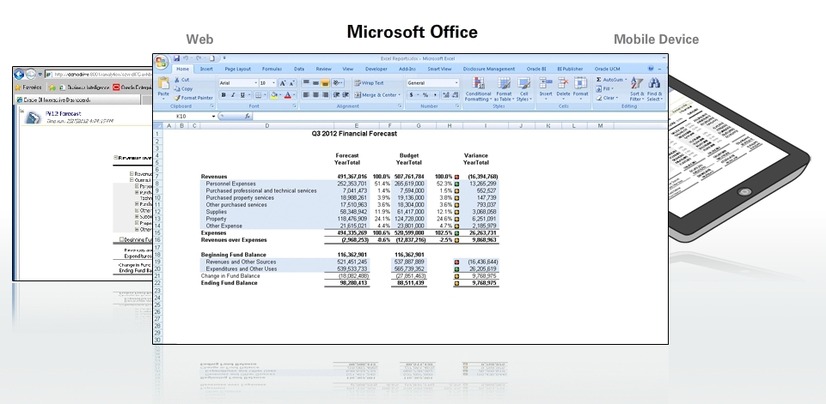Toggle Bold formatting

[223, 95]
